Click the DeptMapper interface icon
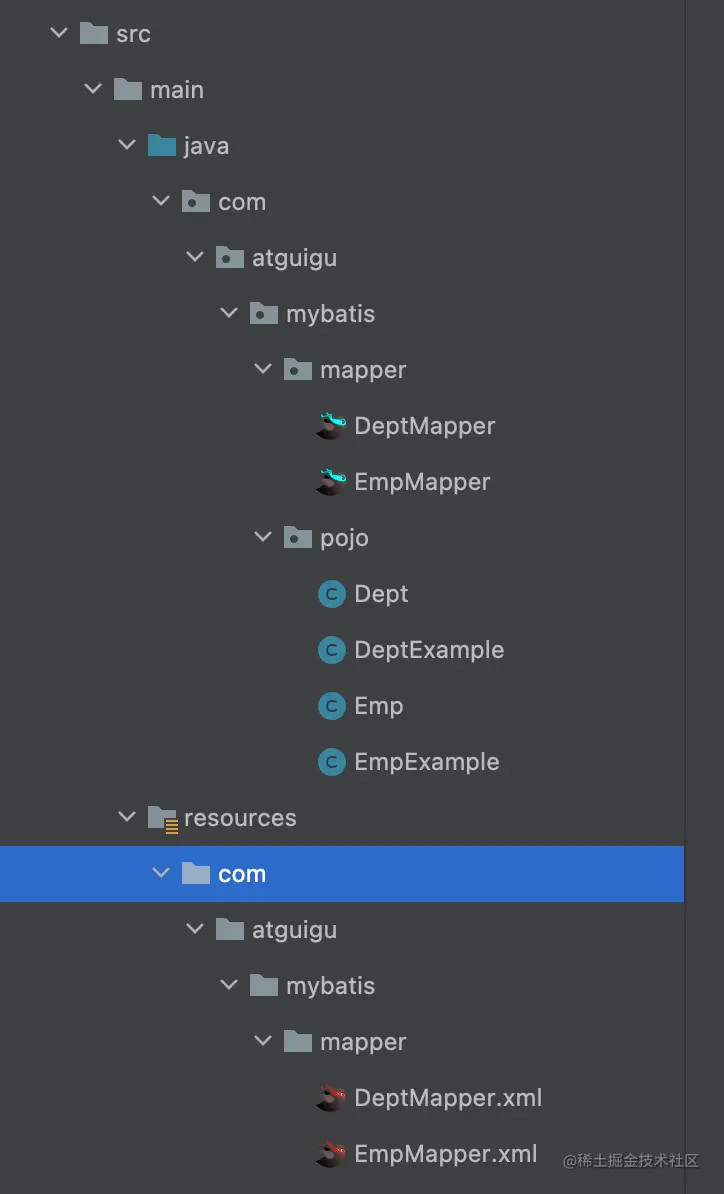724x1194 pixels. point(330,426)
